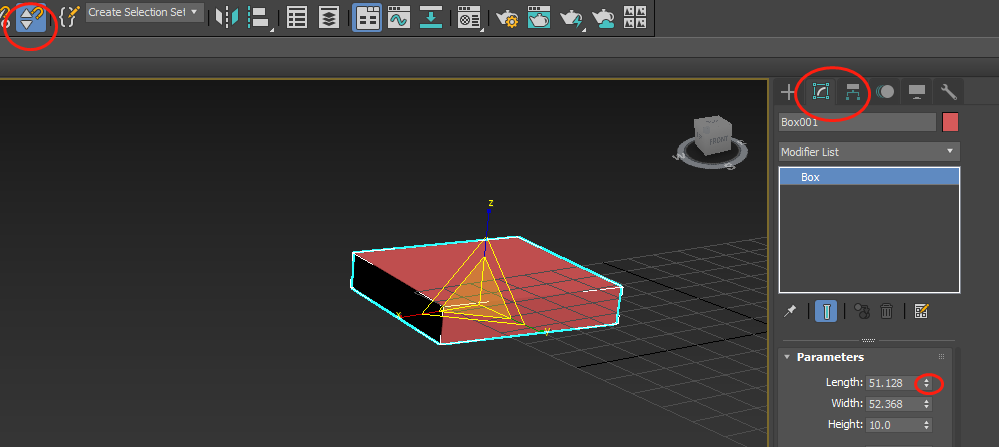Switch to the Modify panel tab
The image size is (999, 447).
(x=821, y=92)
